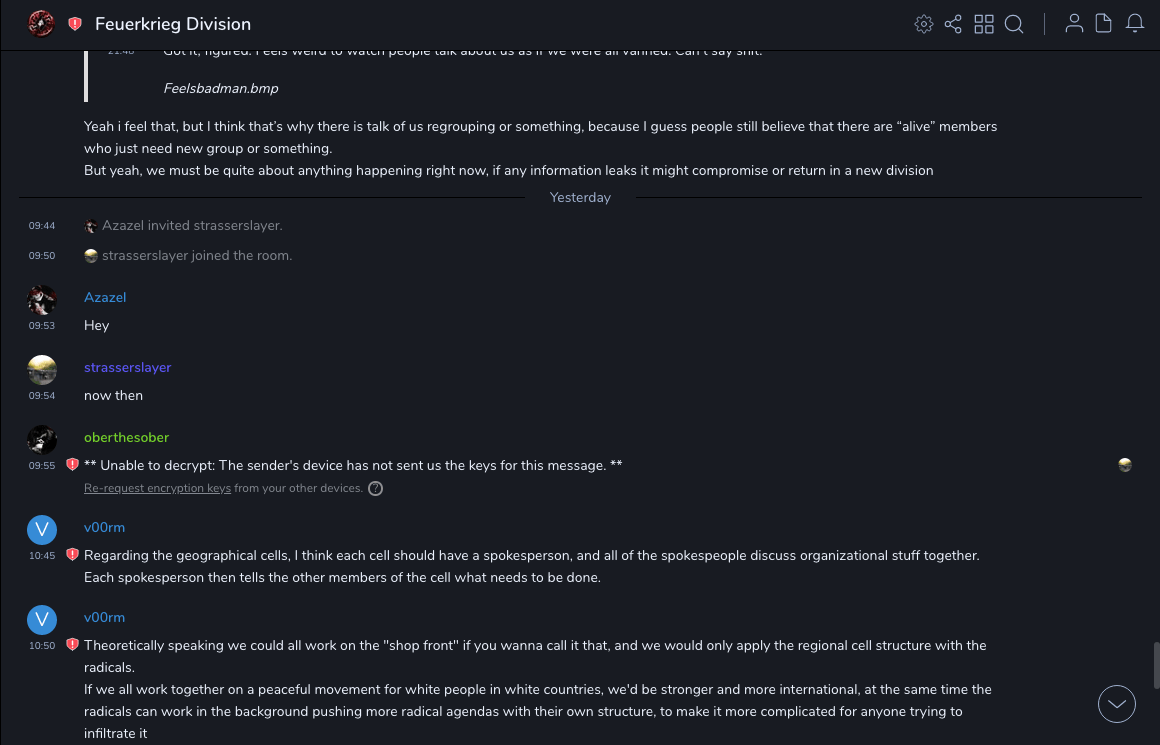This screenshot has width=1160, height=745.
Task: Click the oberthesober username
Action: coord(126,437)
